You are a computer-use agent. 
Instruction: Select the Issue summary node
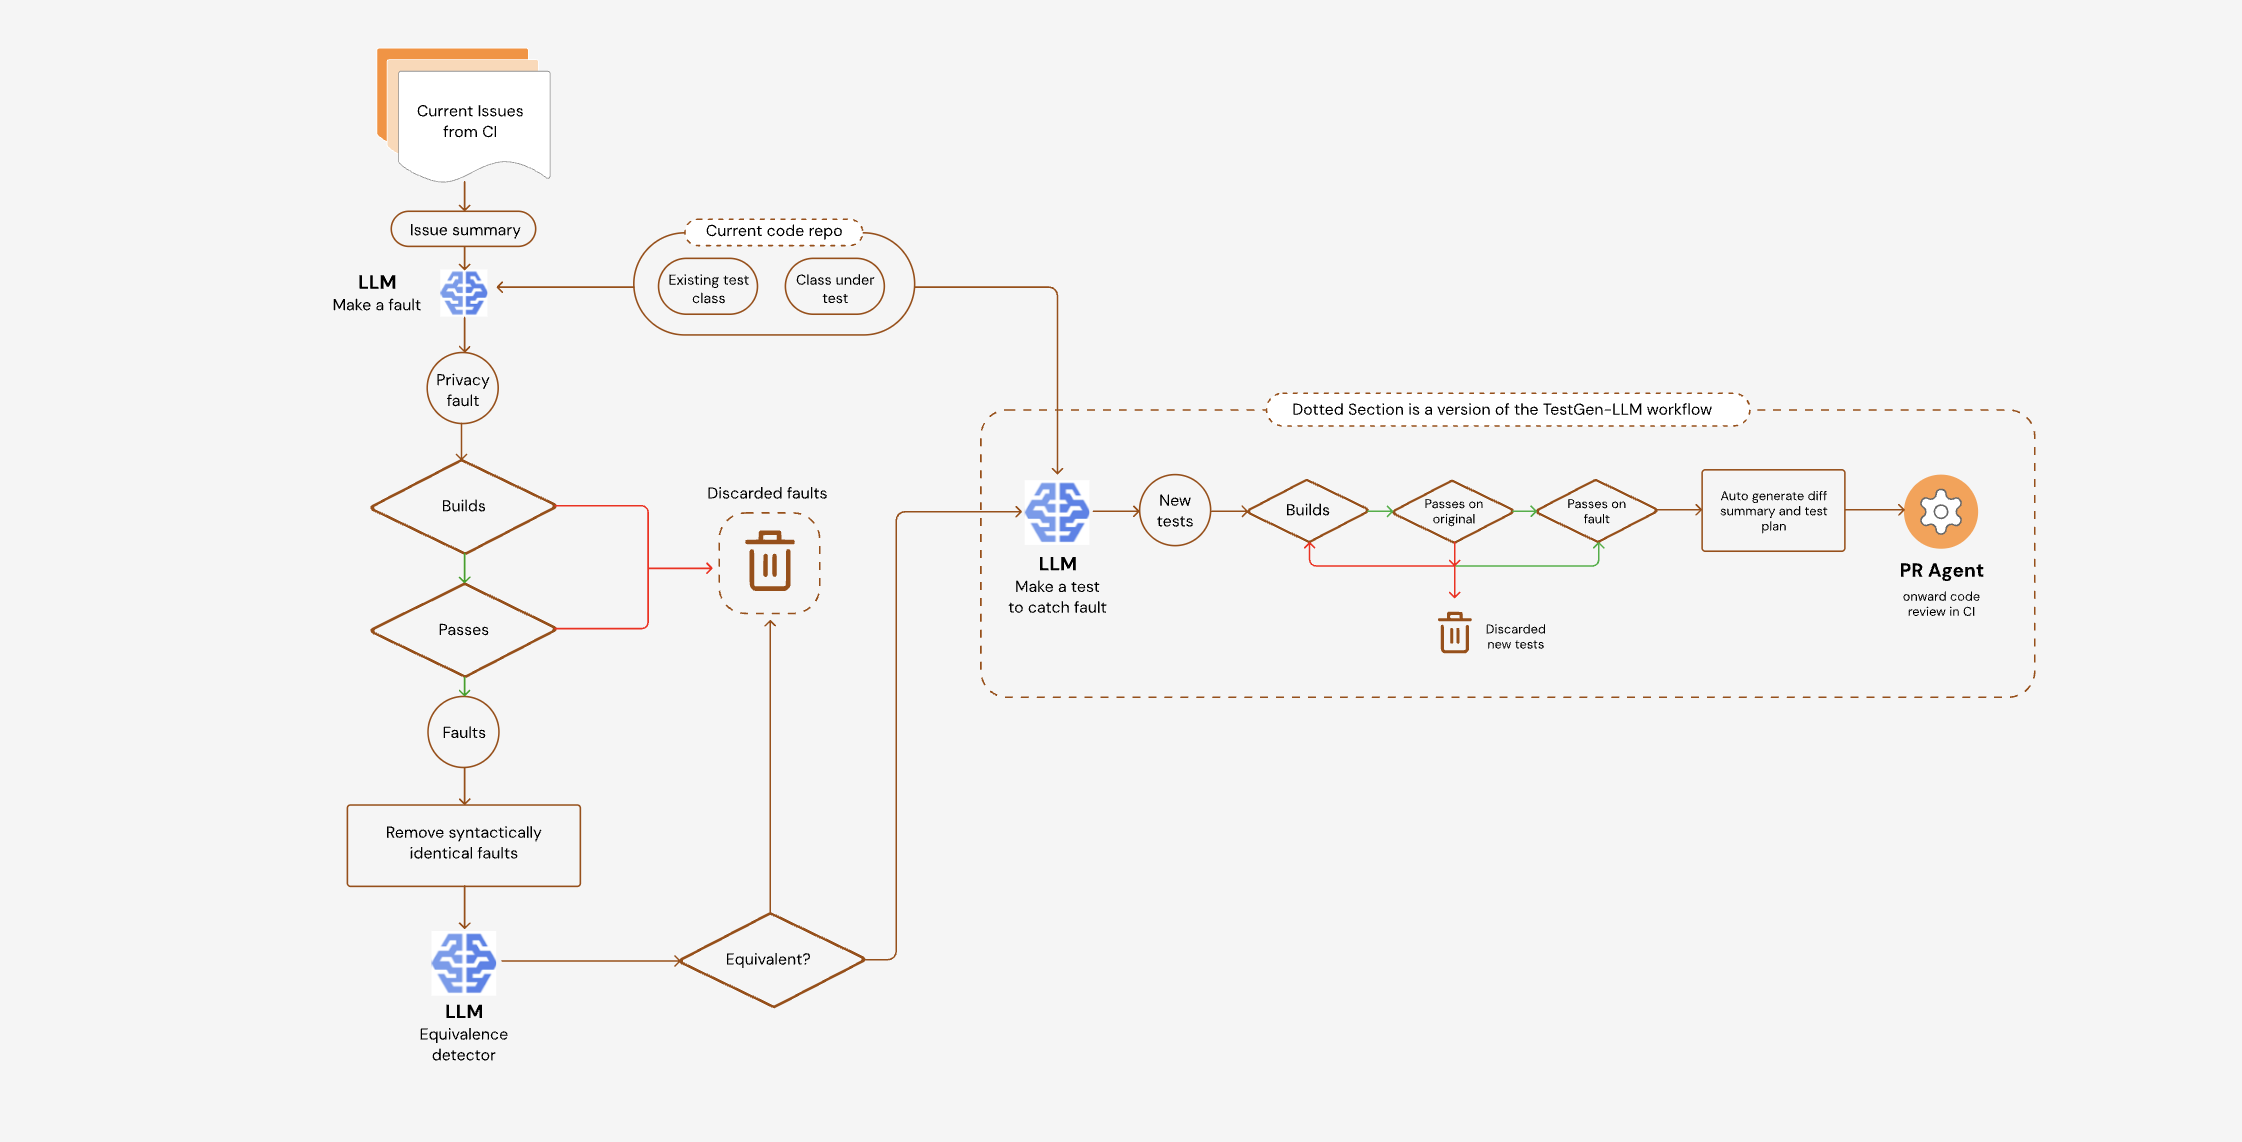tap(463, 229)
